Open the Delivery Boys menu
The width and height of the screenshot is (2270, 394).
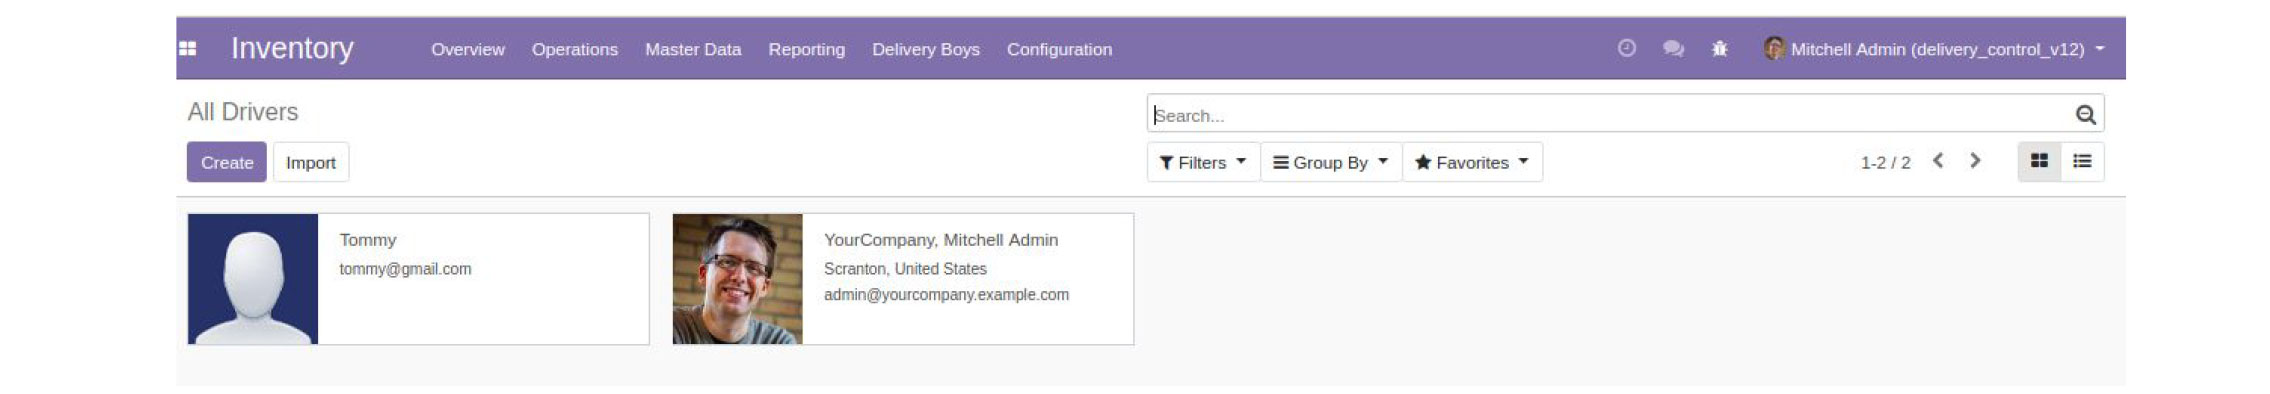(x=925, y=49)
